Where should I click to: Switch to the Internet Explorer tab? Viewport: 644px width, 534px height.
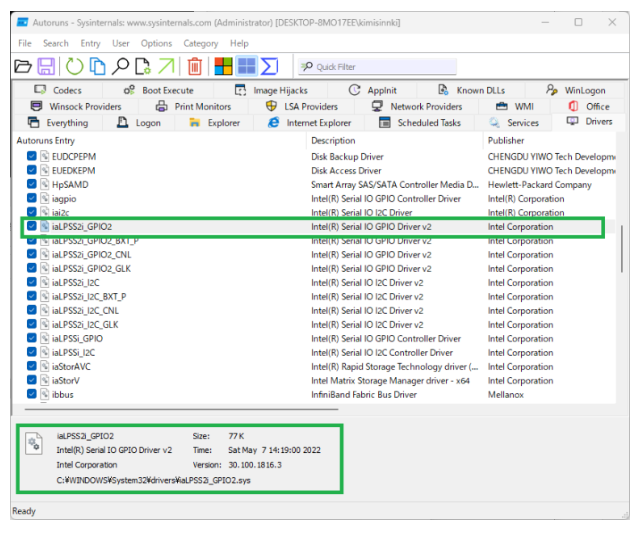pyautogui.click(x=309, y=123)
